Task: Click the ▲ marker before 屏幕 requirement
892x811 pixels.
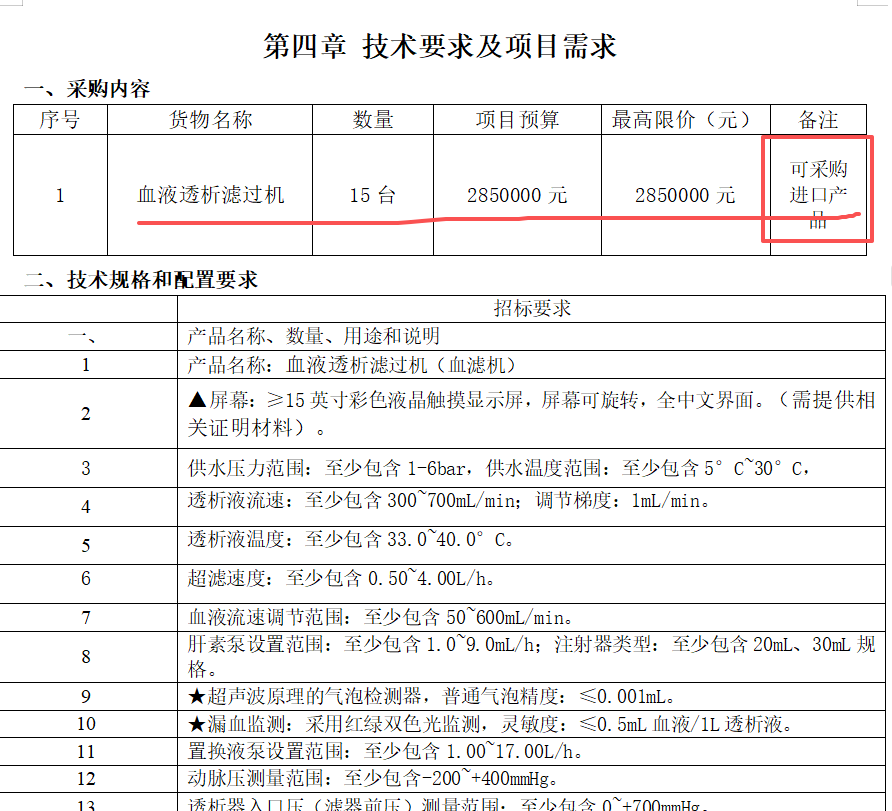Action: [x=197, y=401]
